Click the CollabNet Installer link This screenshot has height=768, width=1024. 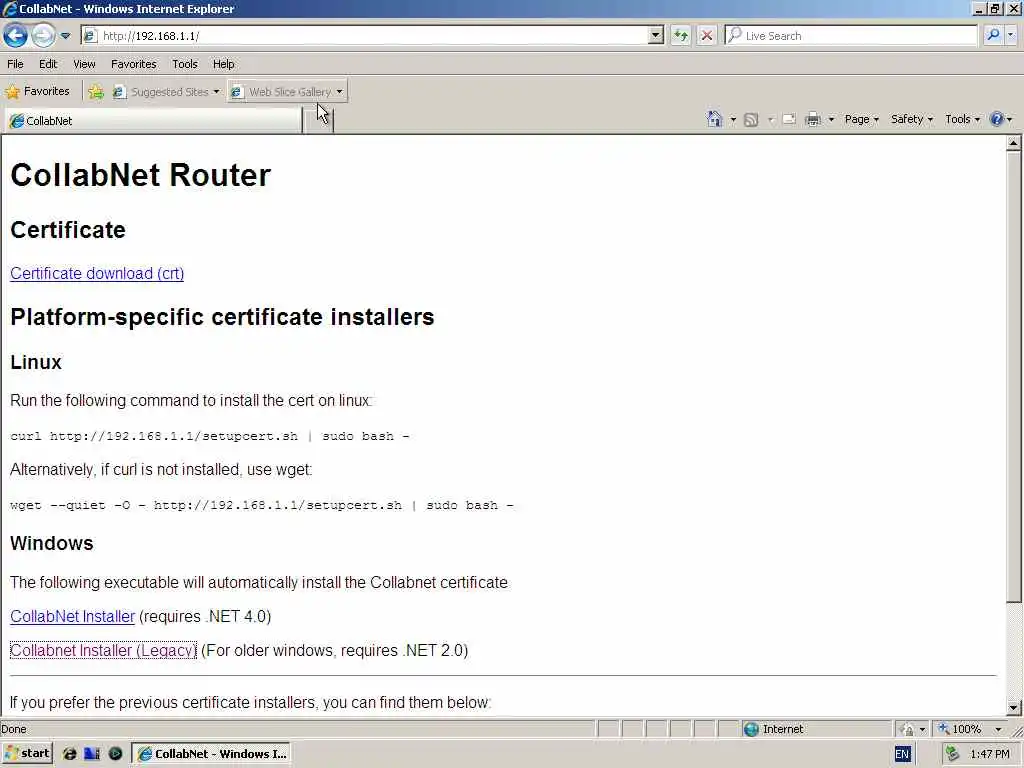pos(72,616)
